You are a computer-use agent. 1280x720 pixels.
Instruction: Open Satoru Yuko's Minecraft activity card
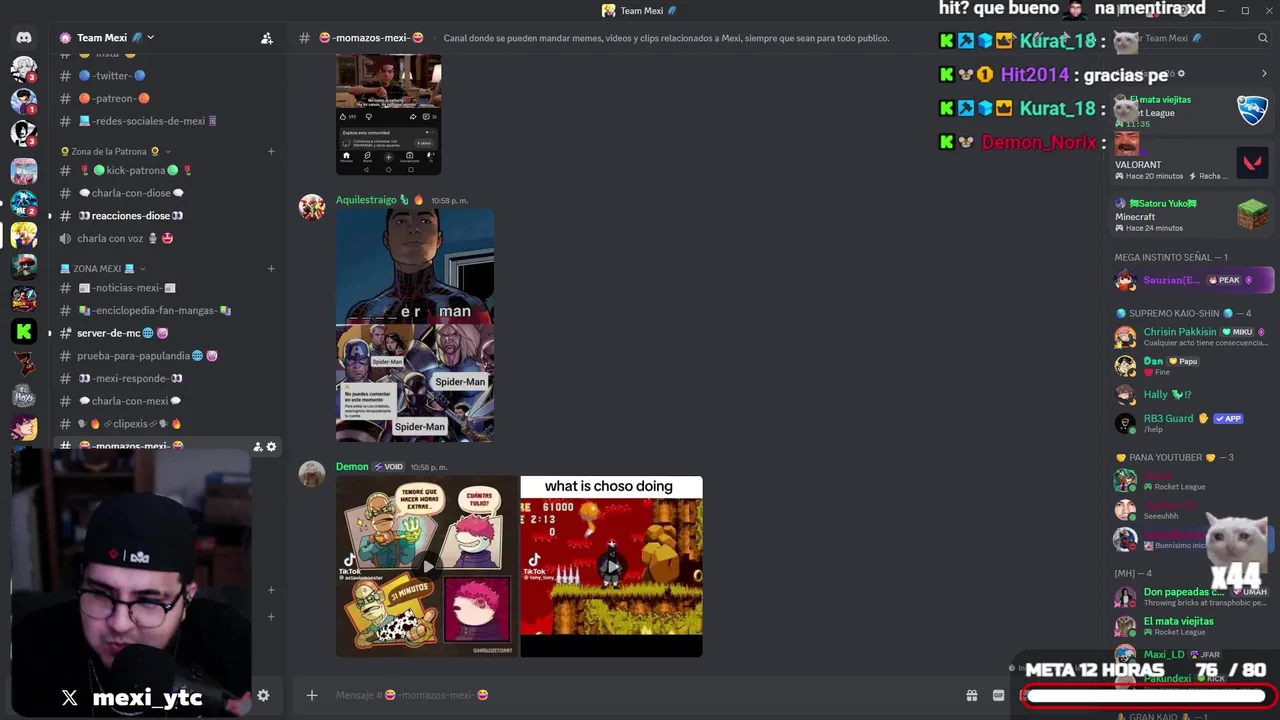1192,215
